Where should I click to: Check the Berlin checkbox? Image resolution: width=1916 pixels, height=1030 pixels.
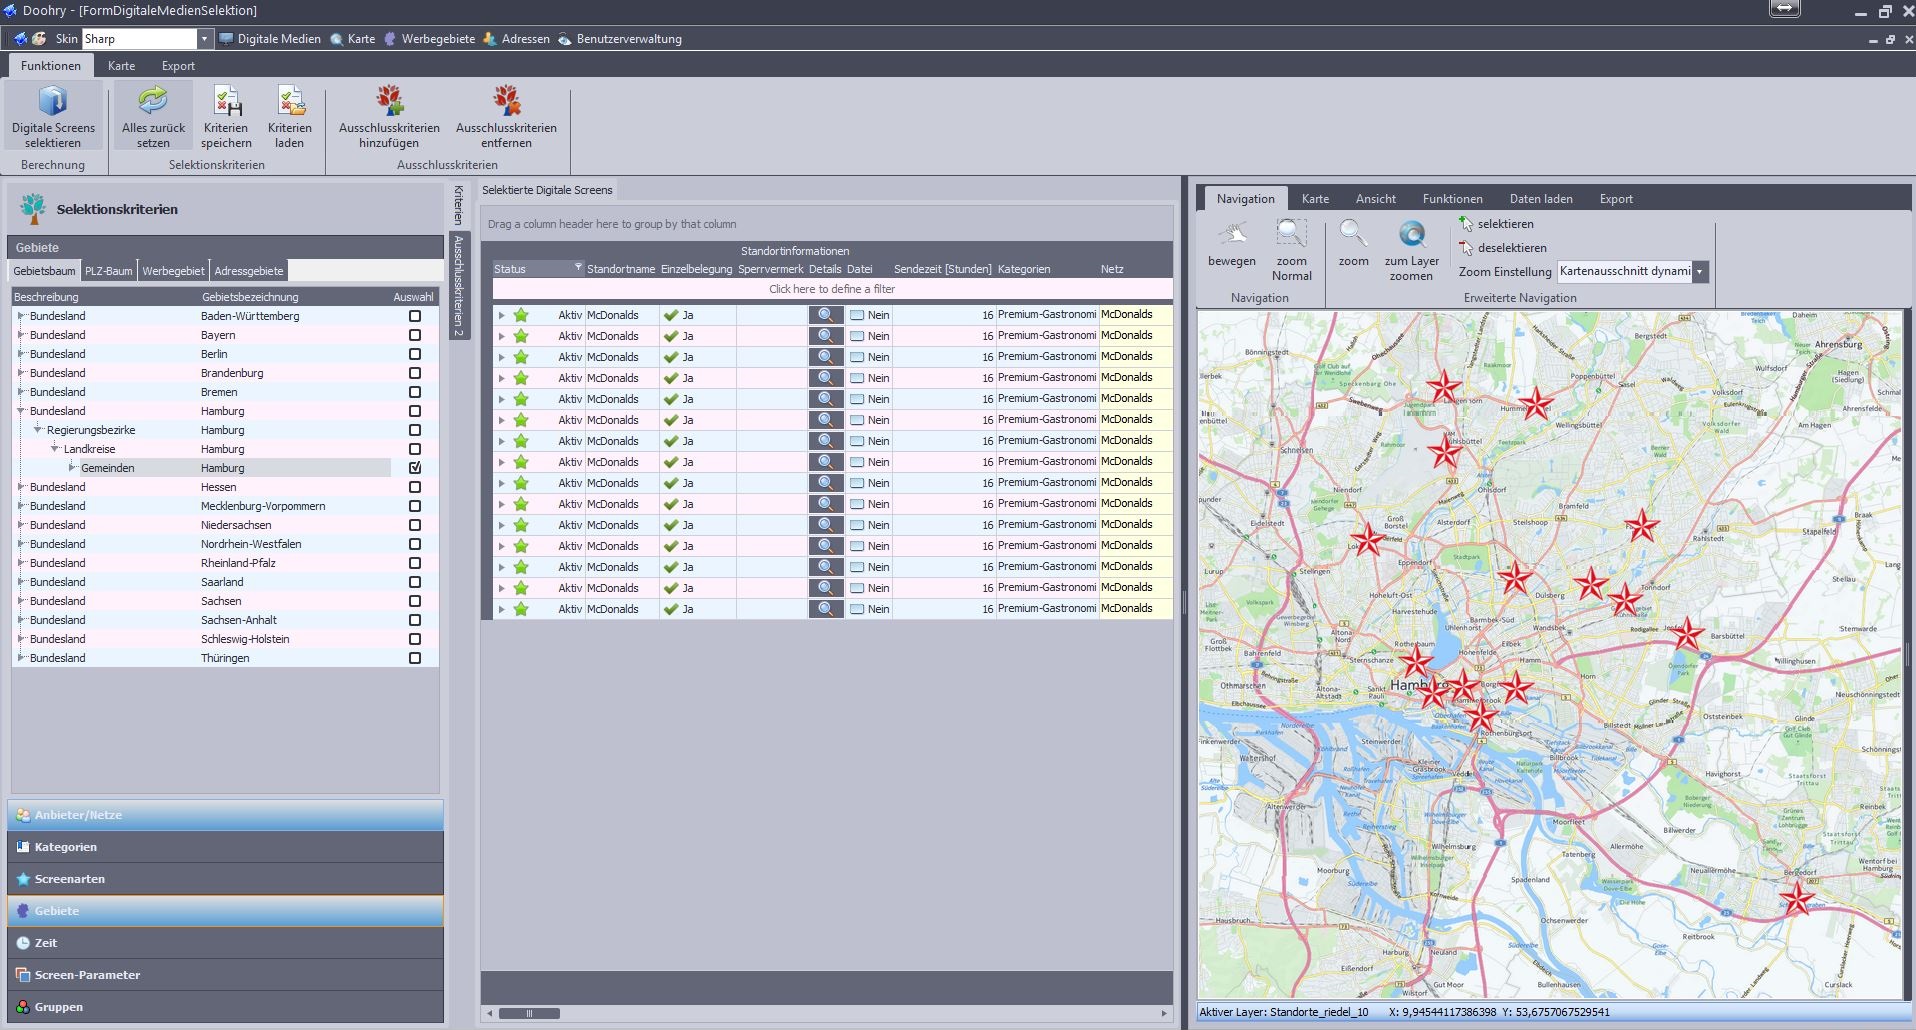click(x=415, y=354)
